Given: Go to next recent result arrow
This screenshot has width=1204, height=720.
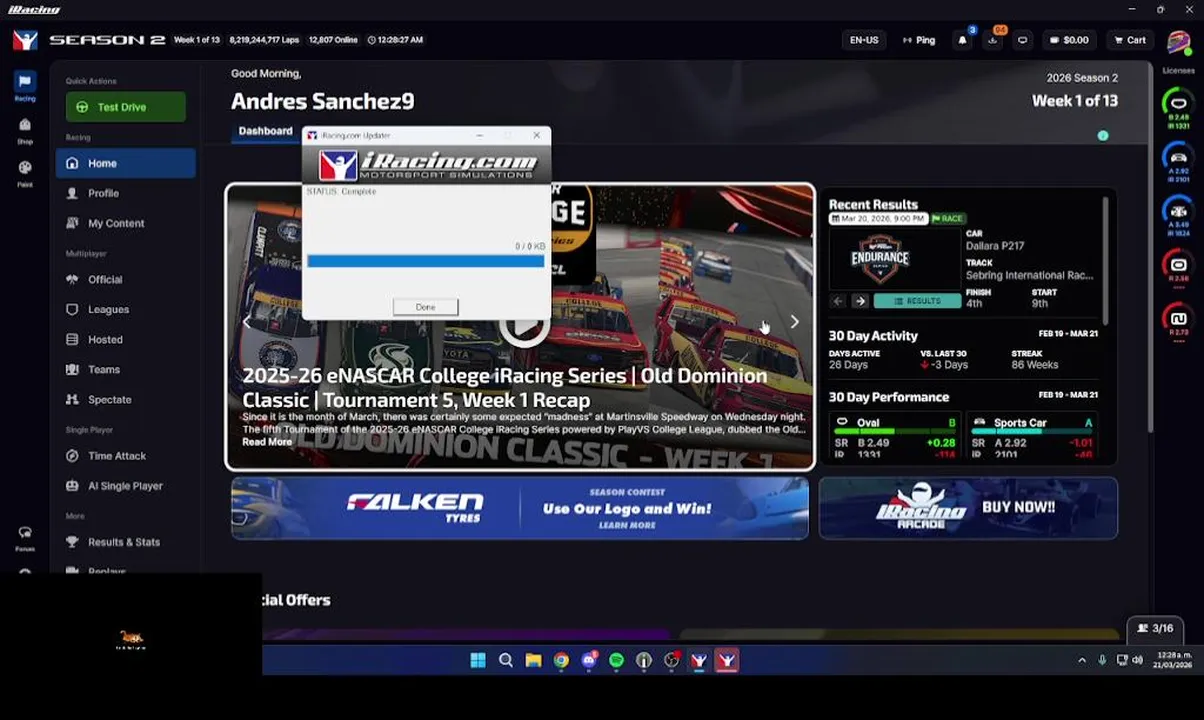Looking at the screenshot, I should point(859,301).
